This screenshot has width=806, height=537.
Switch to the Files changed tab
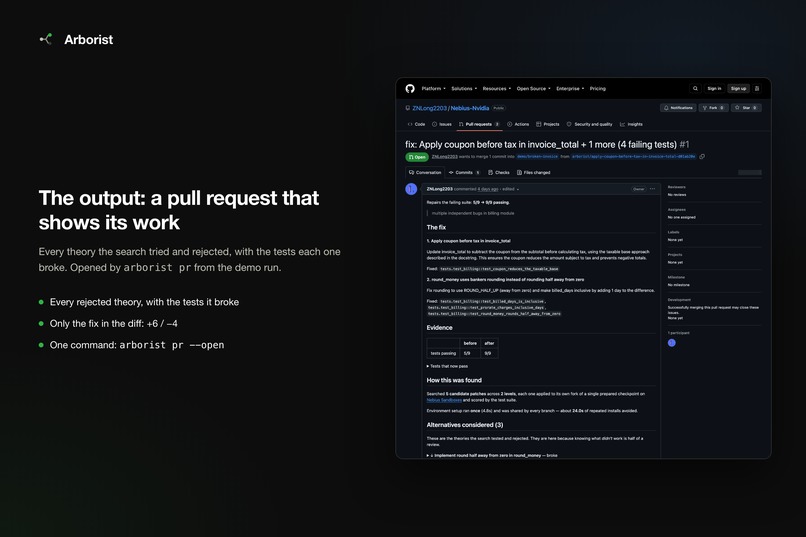coord(534,173)
